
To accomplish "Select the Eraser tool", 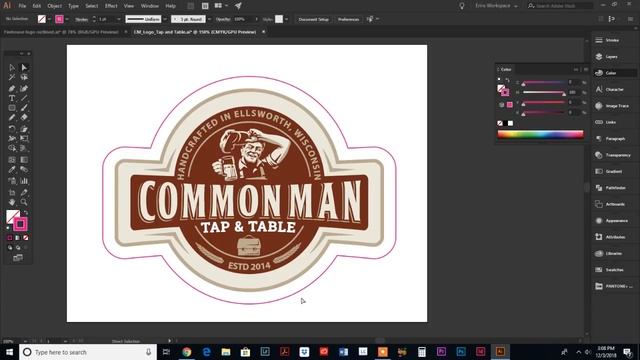I will click(x=24, y=118).
